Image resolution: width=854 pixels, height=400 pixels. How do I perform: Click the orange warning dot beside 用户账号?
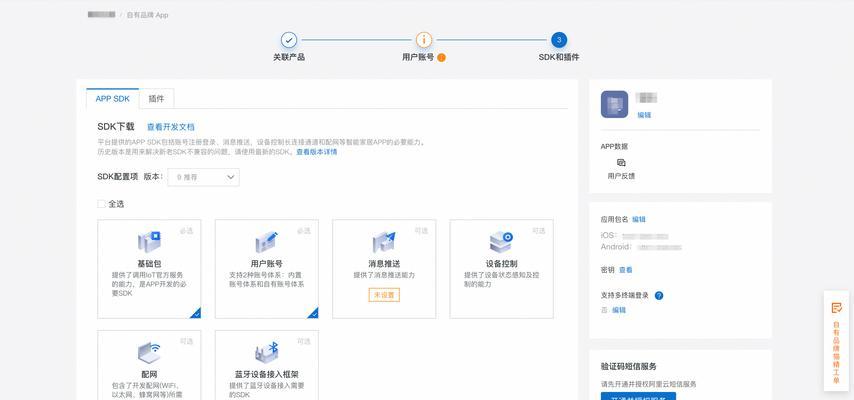click(x=442, y=57)
